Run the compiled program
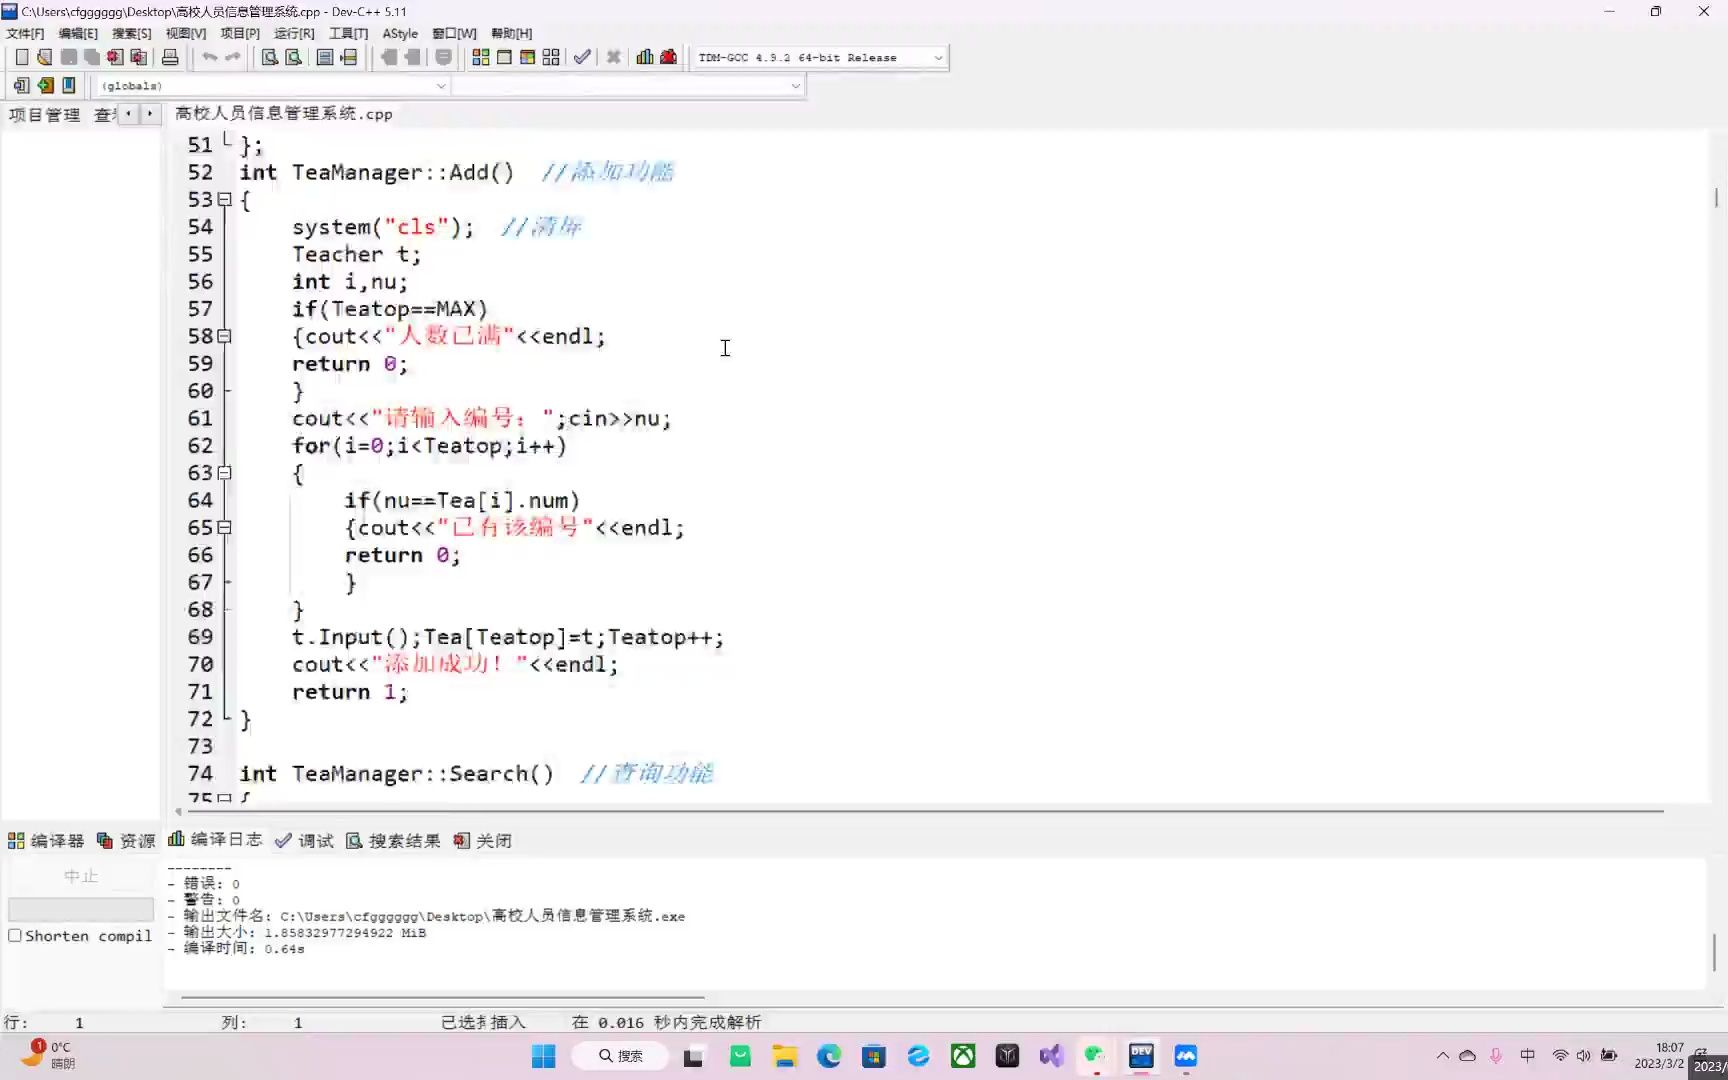1728x1080 pixels. [x=504, y=57]
